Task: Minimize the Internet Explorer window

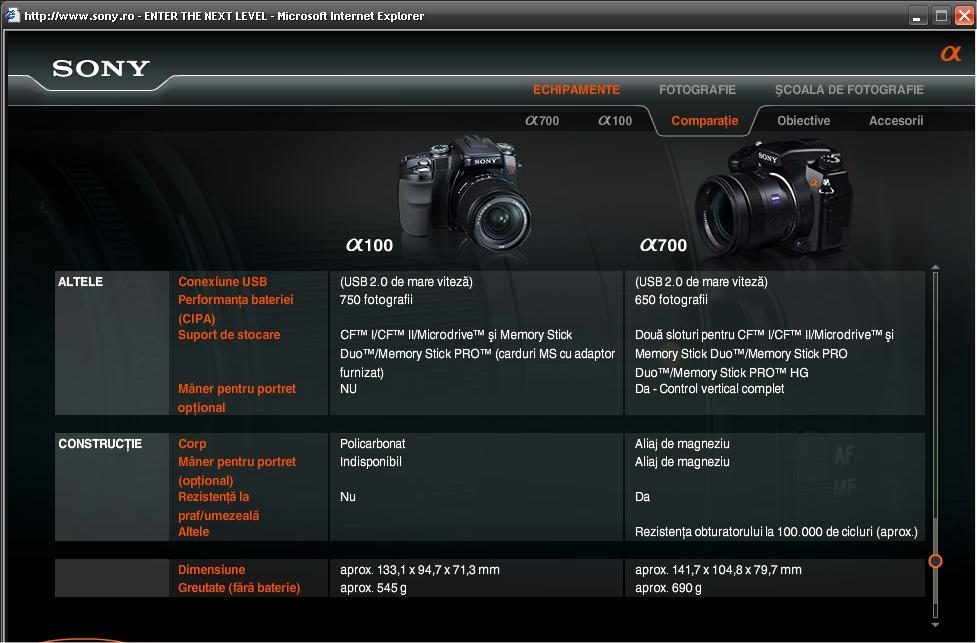Action: (917, 16)
